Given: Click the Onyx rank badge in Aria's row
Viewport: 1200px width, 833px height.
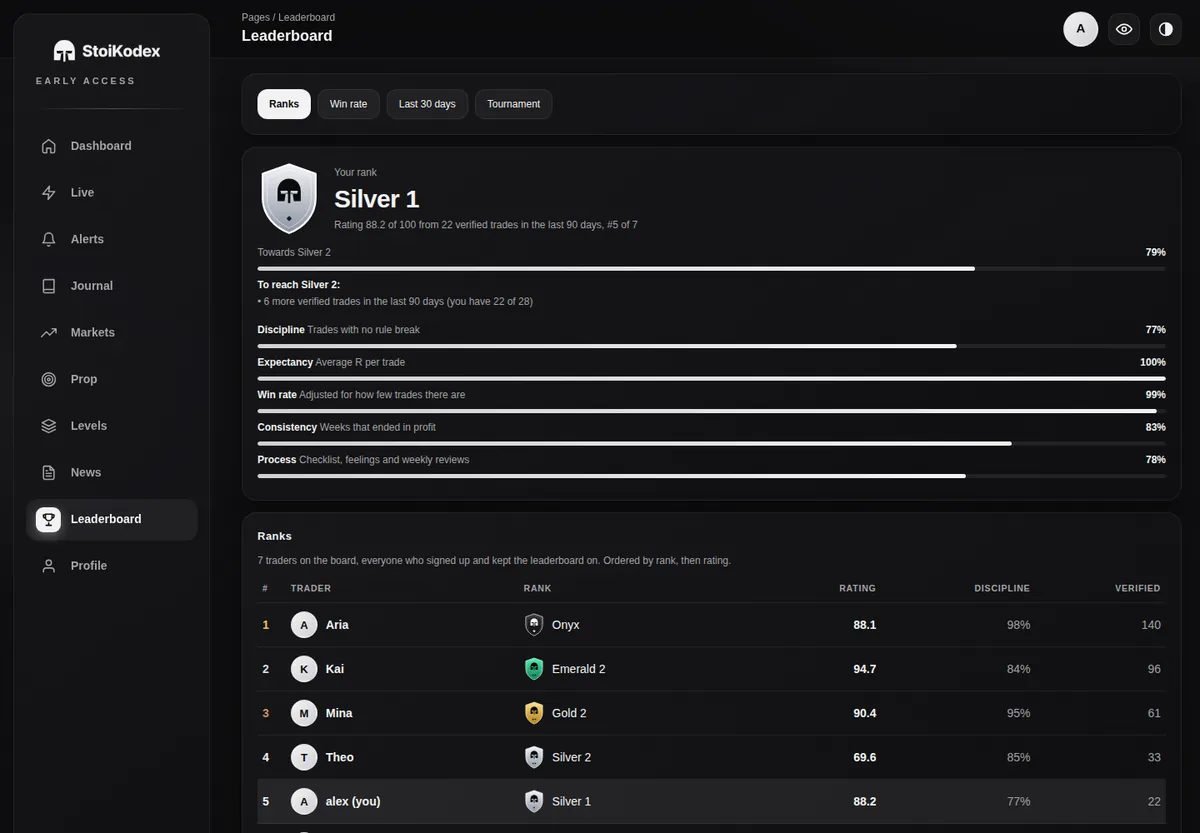Looking at the screenshot, I should click(534, 625).
